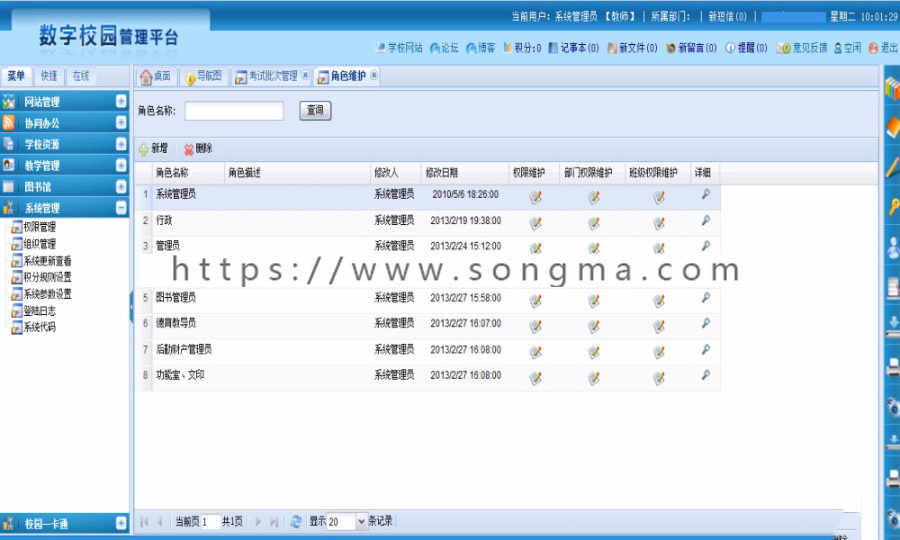Close the 考试批次管理 tab
Screen dimensions: 900x540
coord(305,75)
